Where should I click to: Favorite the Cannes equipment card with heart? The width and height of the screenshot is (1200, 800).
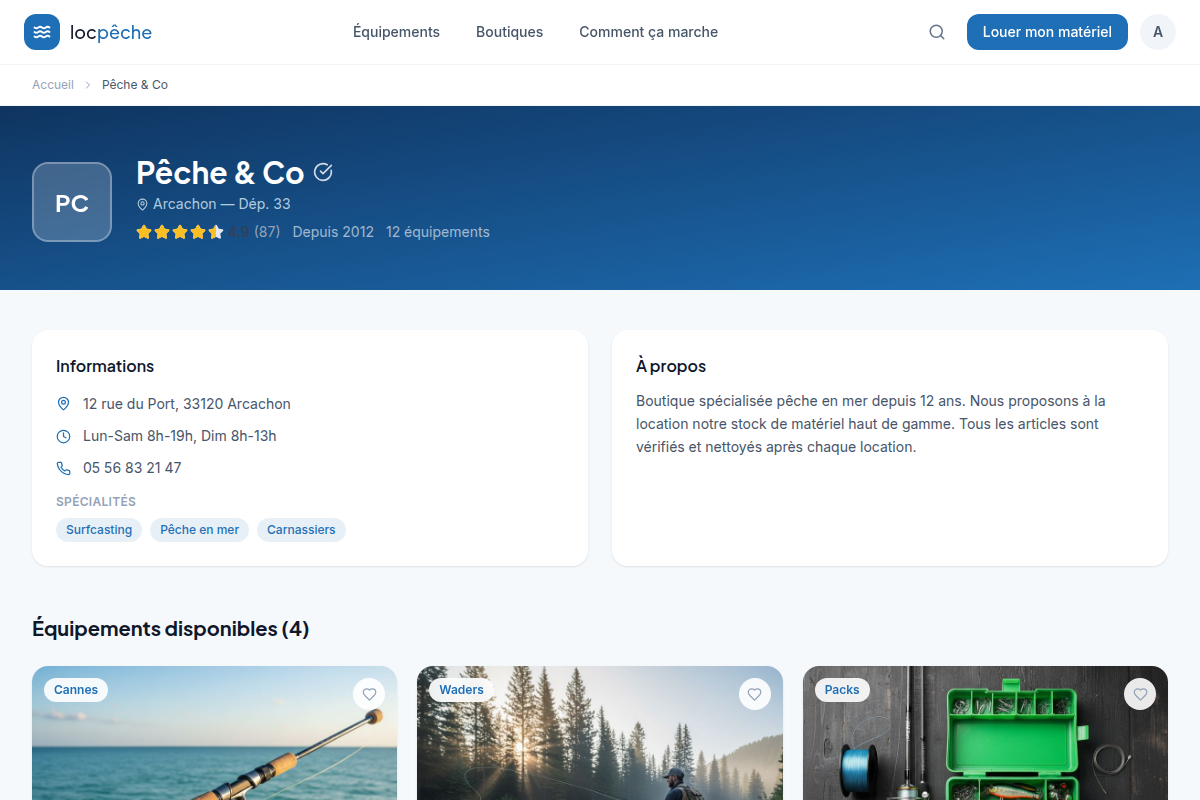click(x=369, y=694)
